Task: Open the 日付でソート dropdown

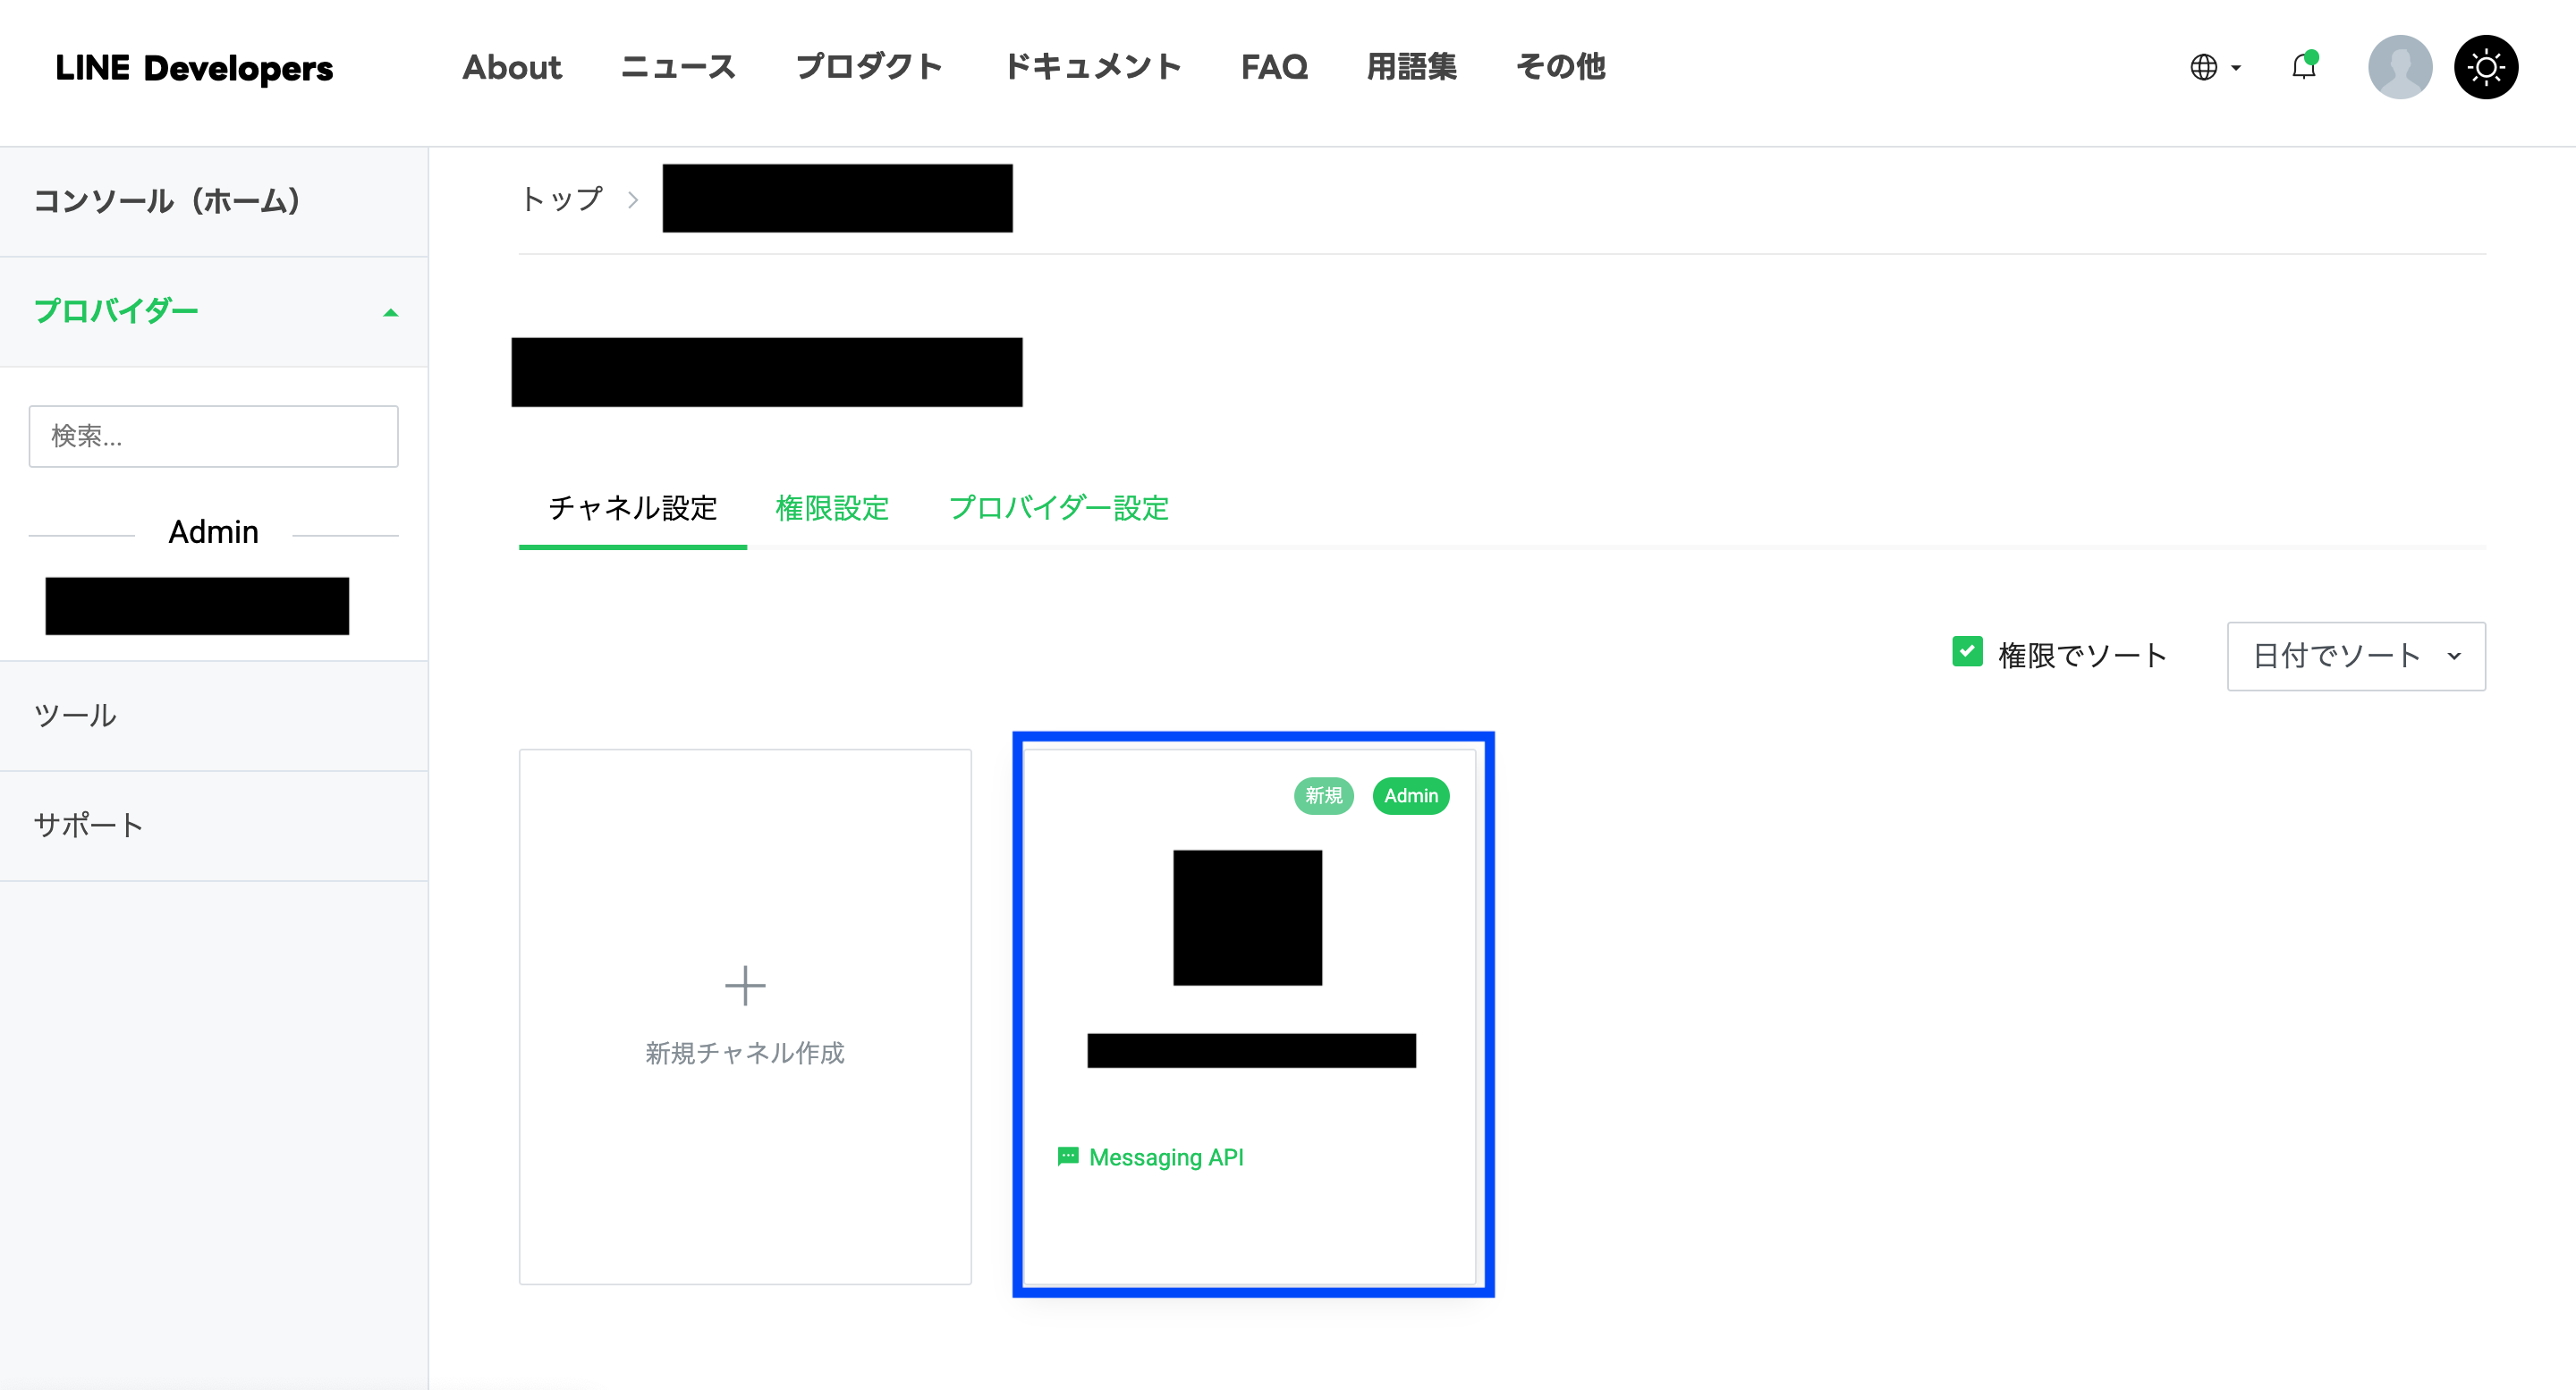Action: 2355,656
